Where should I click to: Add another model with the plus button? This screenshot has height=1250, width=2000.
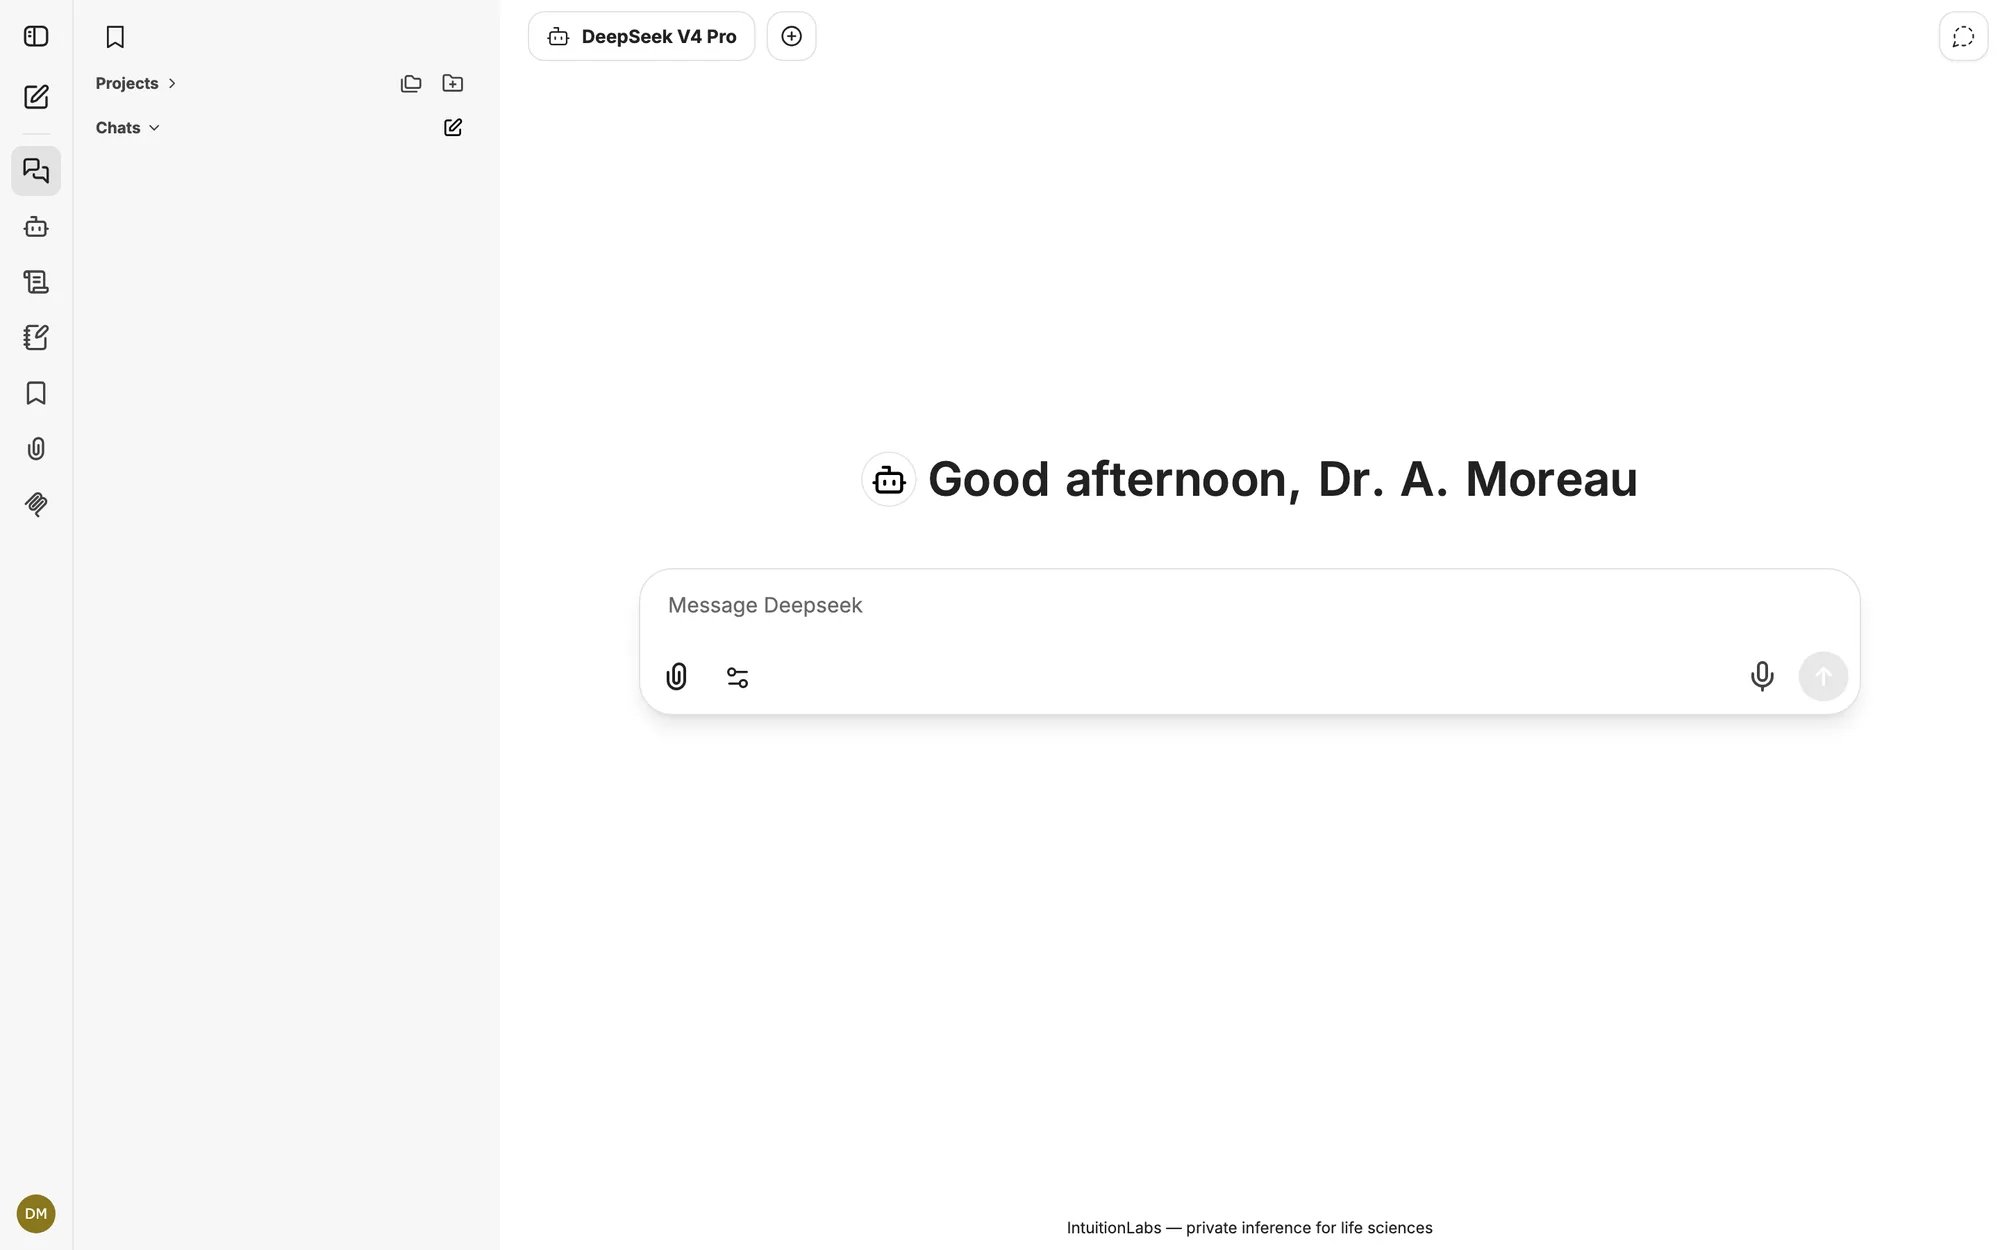coord(791,37)
